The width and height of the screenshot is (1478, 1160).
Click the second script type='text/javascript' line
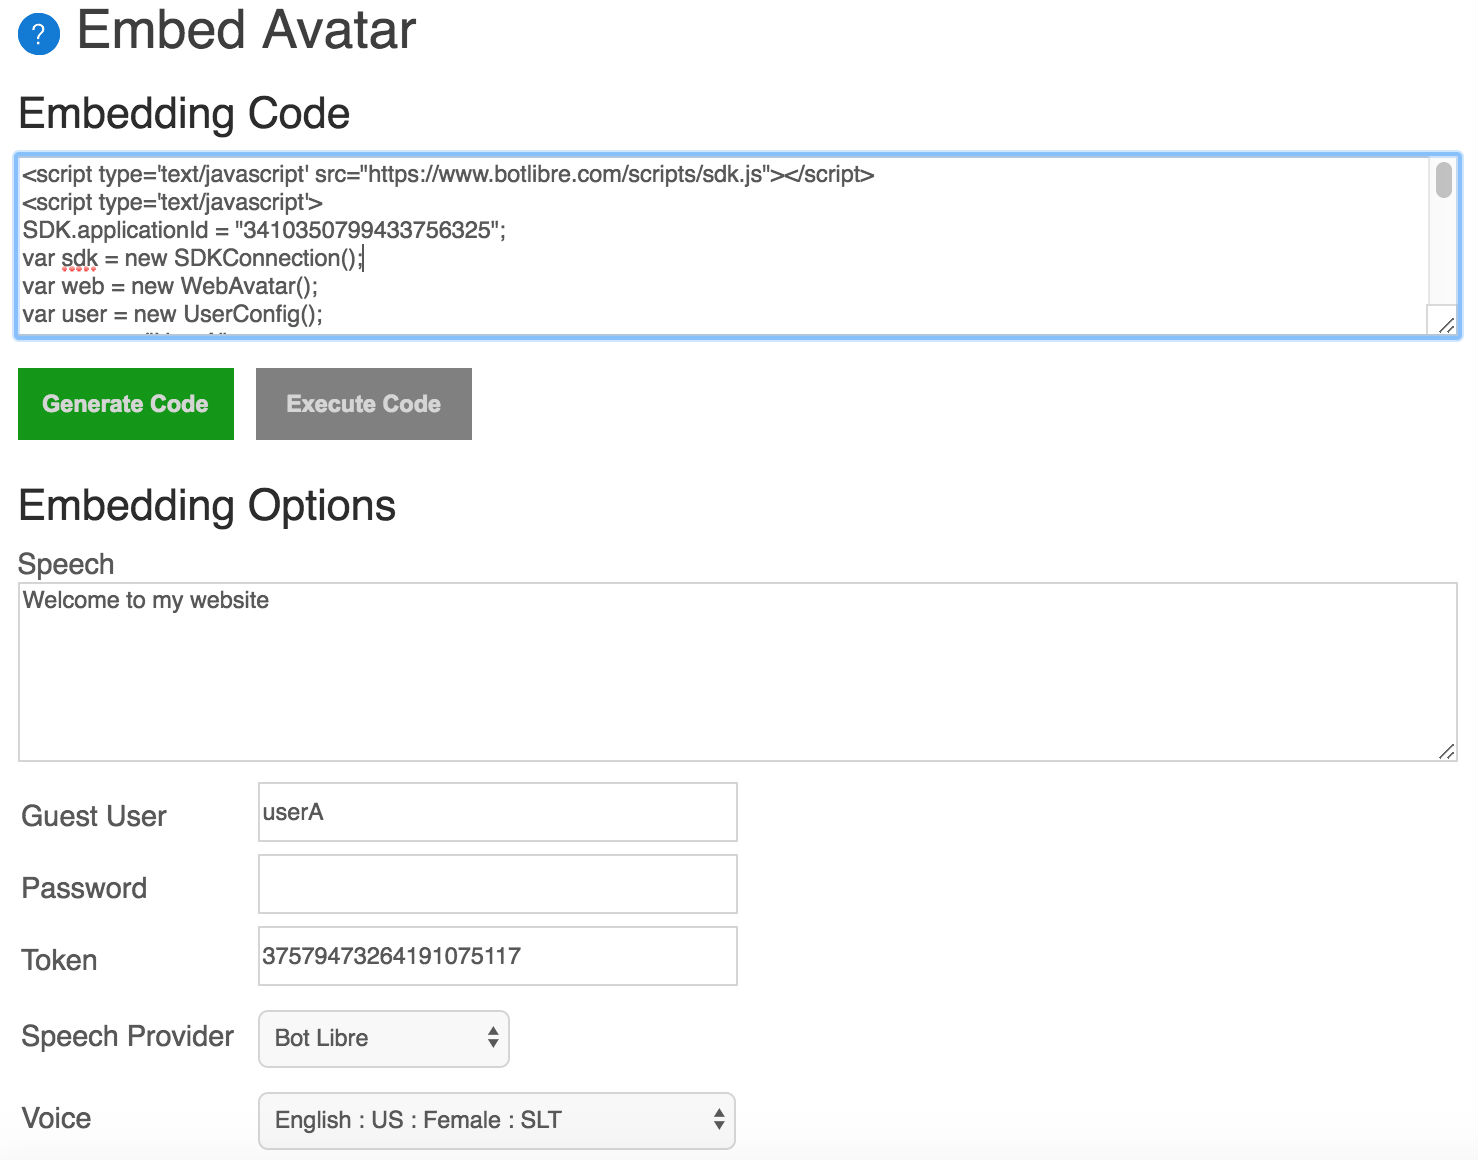point(172,202)
